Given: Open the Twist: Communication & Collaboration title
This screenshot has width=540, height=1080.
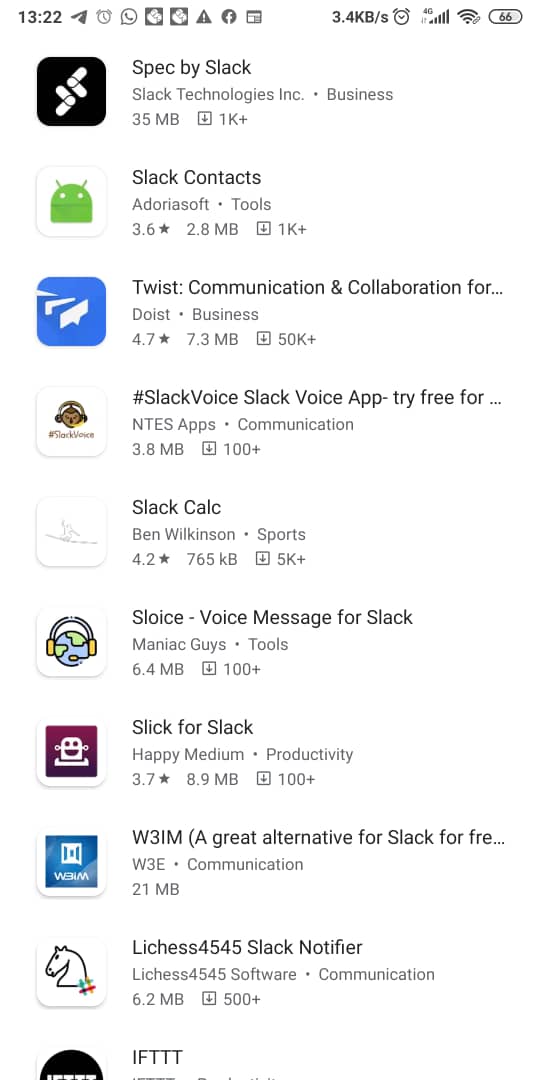Looking at the screenshot, I should (318, 287).
